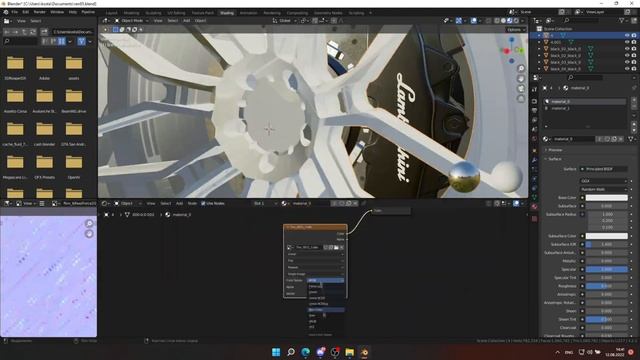
Task: Select Non-Color in the color space list
Action: tap(325, 310)
